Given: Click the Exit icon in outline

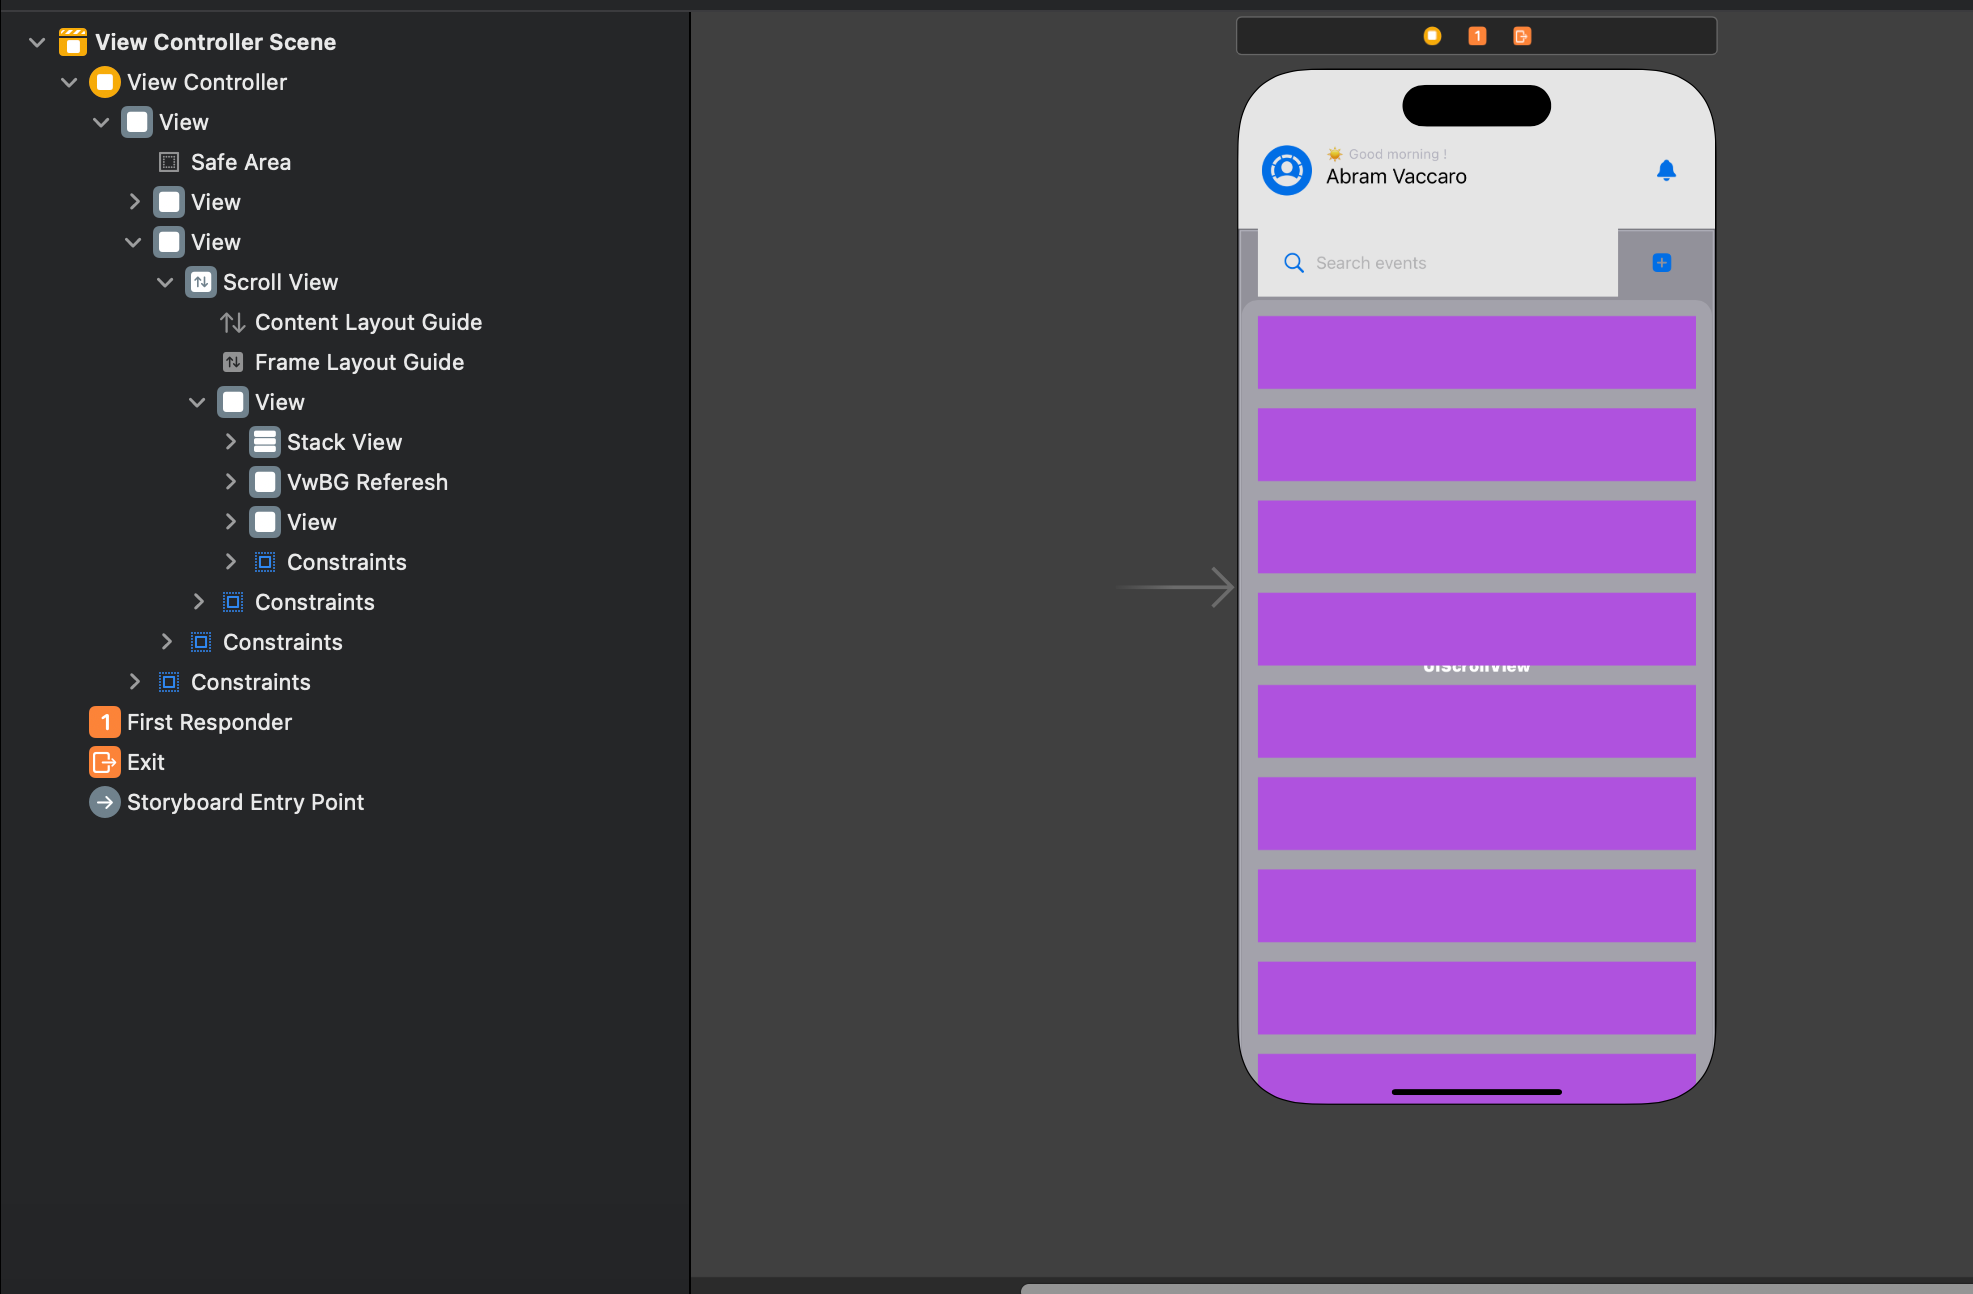Looking at the screenshot, I should 104,762.
